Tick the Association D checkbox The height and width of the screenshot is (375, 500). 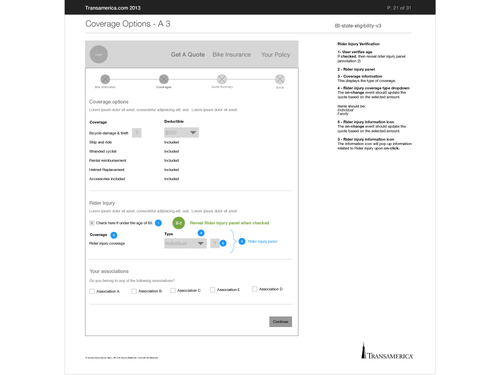pyautogui.click(x=255, y=289)
